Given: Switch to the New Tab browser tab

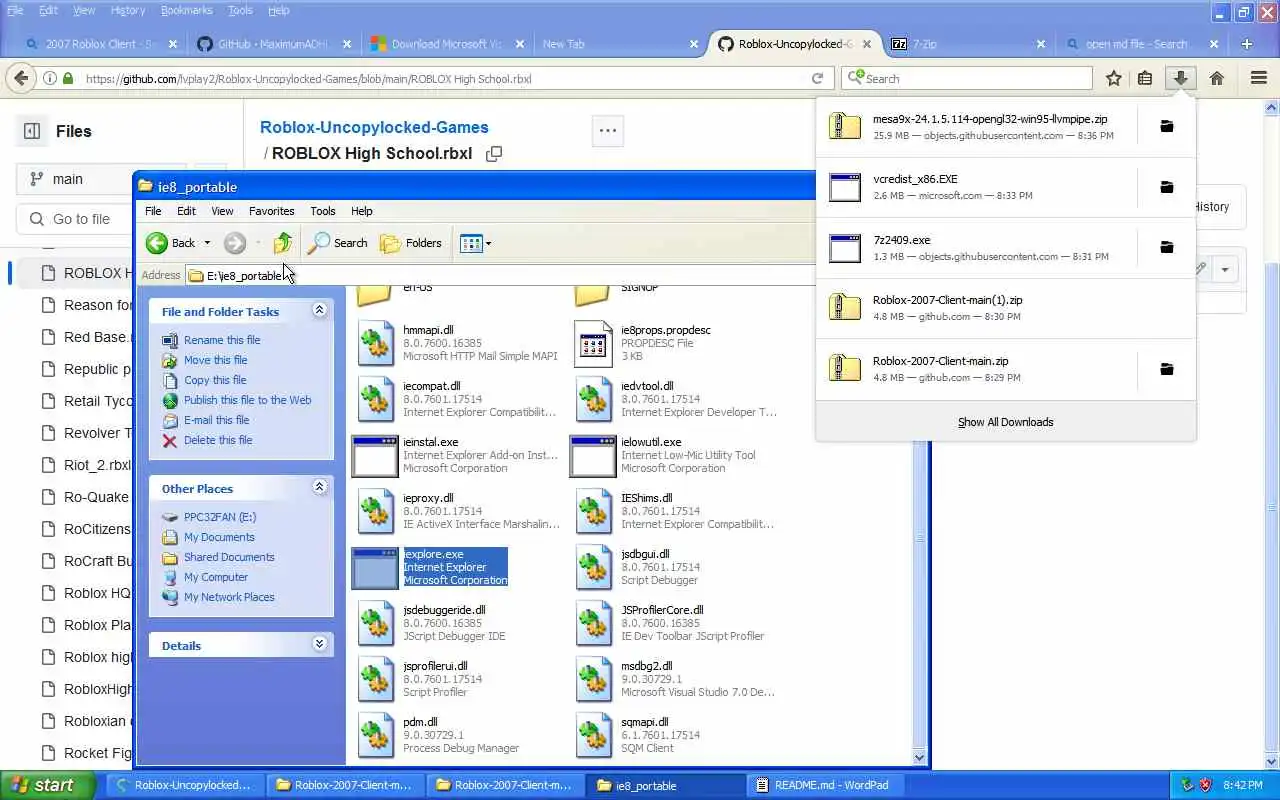Looking at the screenshot, I should coord(620,44).
